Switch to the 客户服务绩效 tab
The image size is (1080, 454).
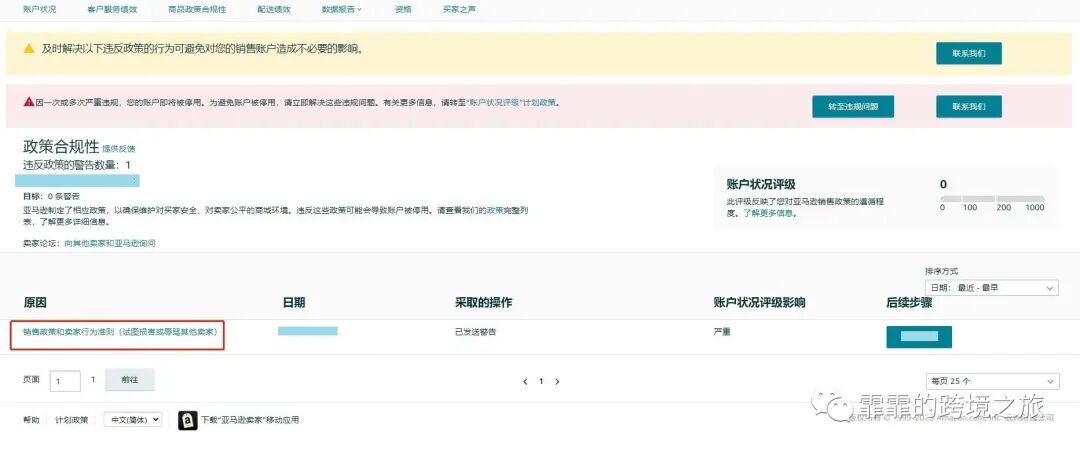112,10
